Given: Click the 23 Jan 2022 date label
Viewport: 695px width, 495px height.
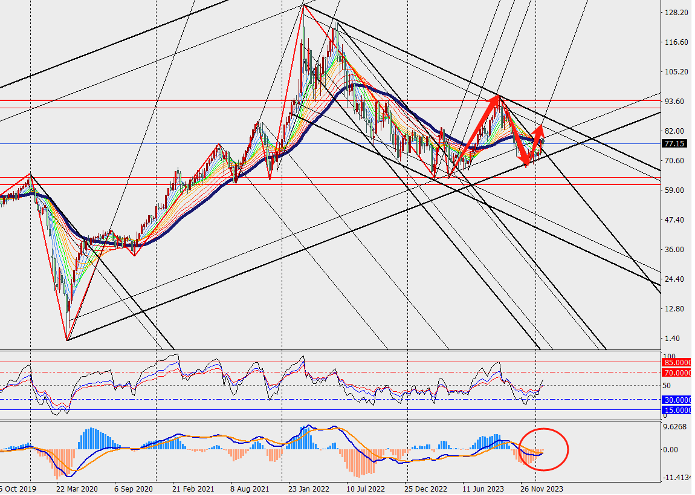Looking at the screenshot, I should [x=309, y=489].
